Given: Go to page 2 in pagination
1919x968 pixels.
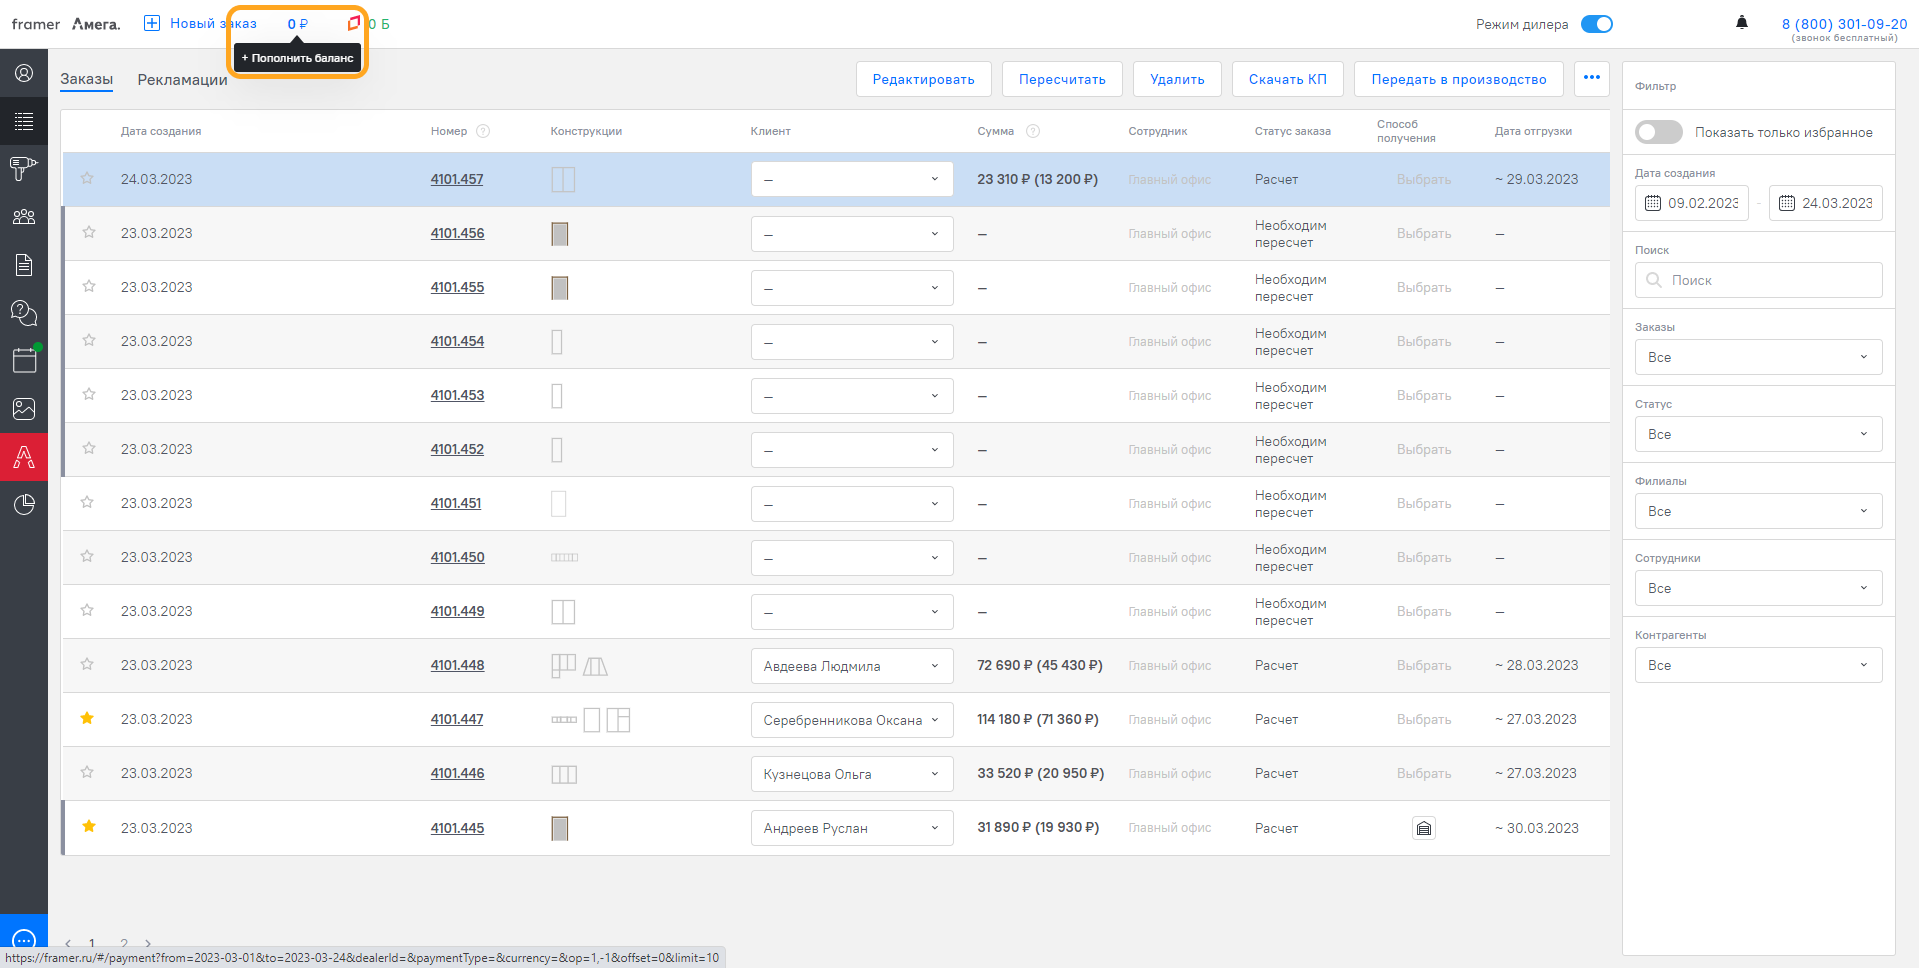Looking at the screenshot, I should click(124, 943).
